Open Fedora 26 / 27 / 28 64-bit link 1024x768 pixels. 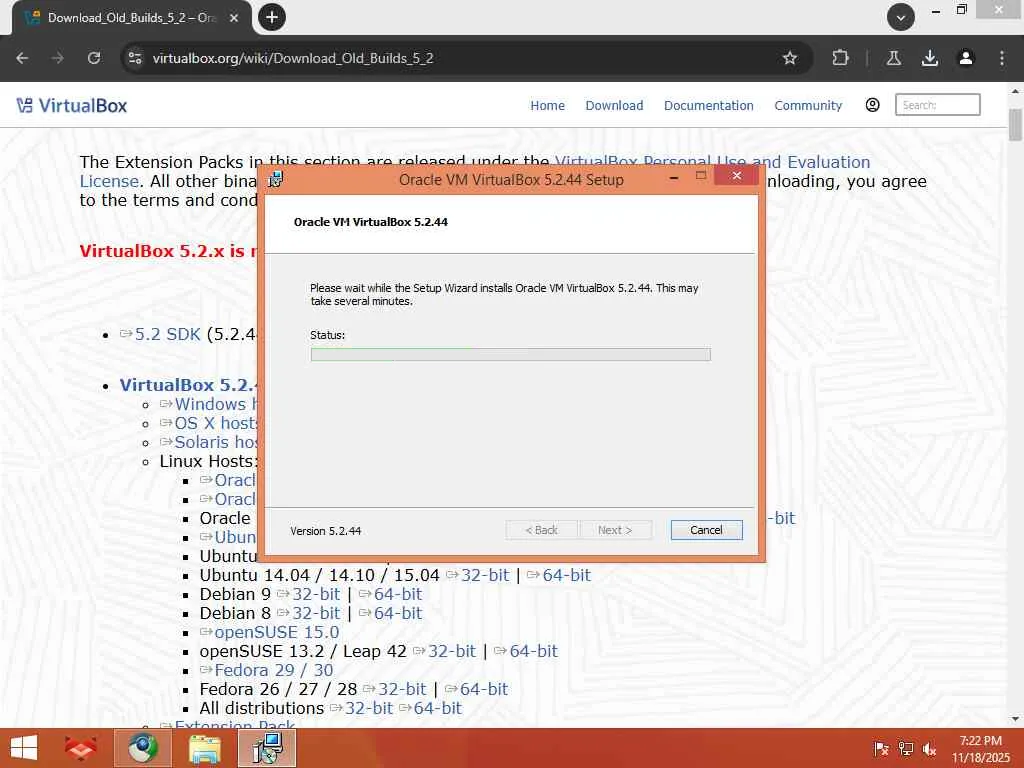(483, 689)
